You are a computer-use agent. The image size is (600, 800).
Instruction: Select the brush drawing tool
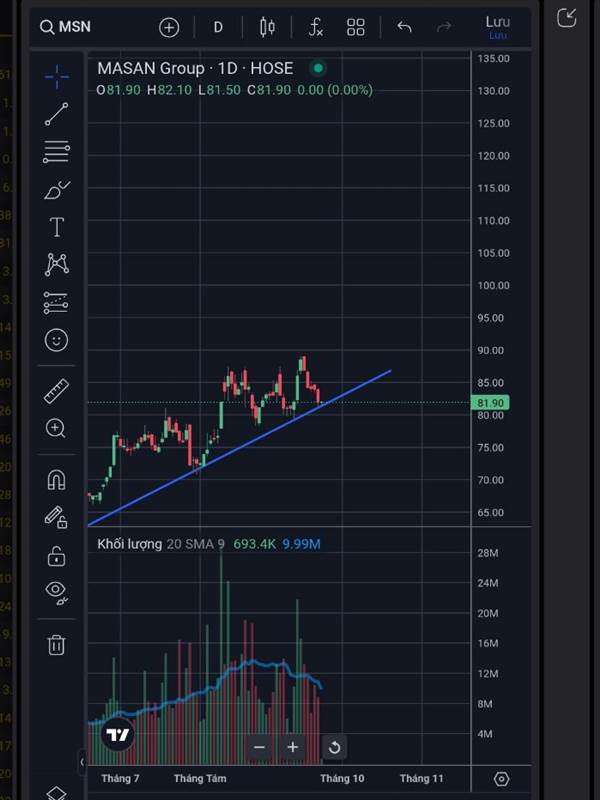[57, 190]
